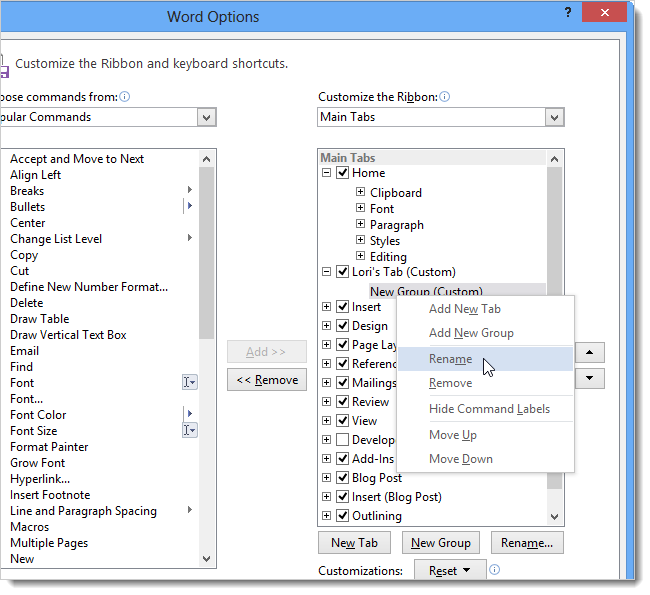650x595 pixels.
Task: Open the Reset dropdown button
Action: click(x=450, y=571)
